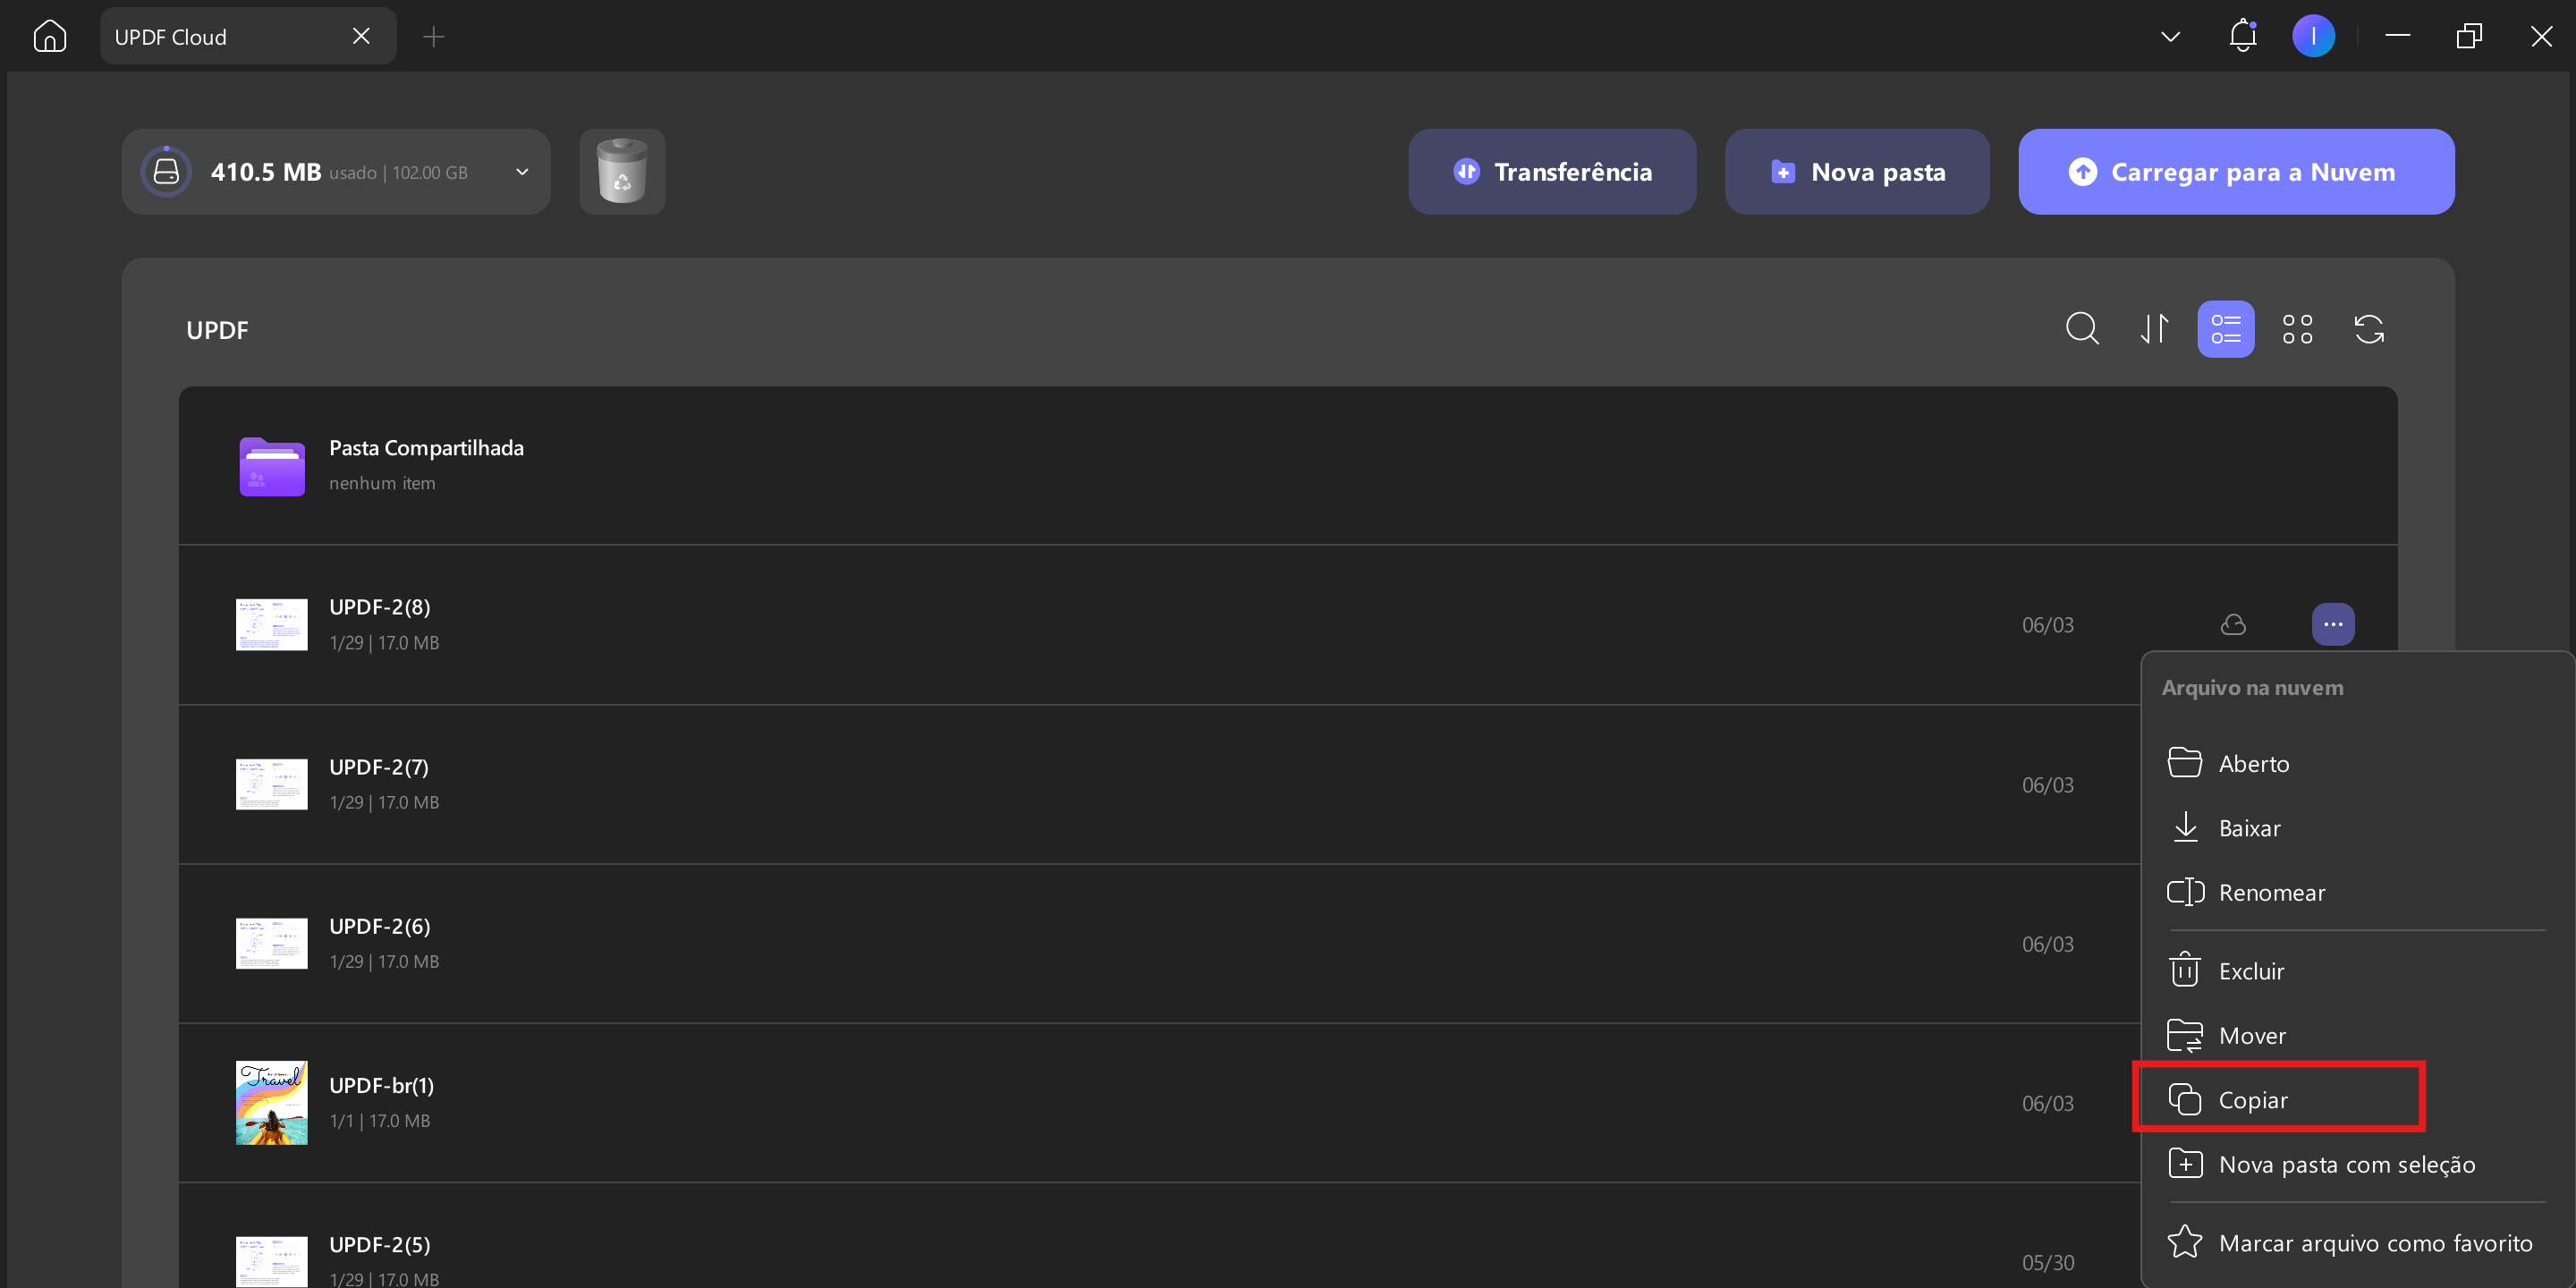This screenshot has height=1288, width=2576.
Task: Click the Nova pasta button
Action: [x=1856, y=172]
